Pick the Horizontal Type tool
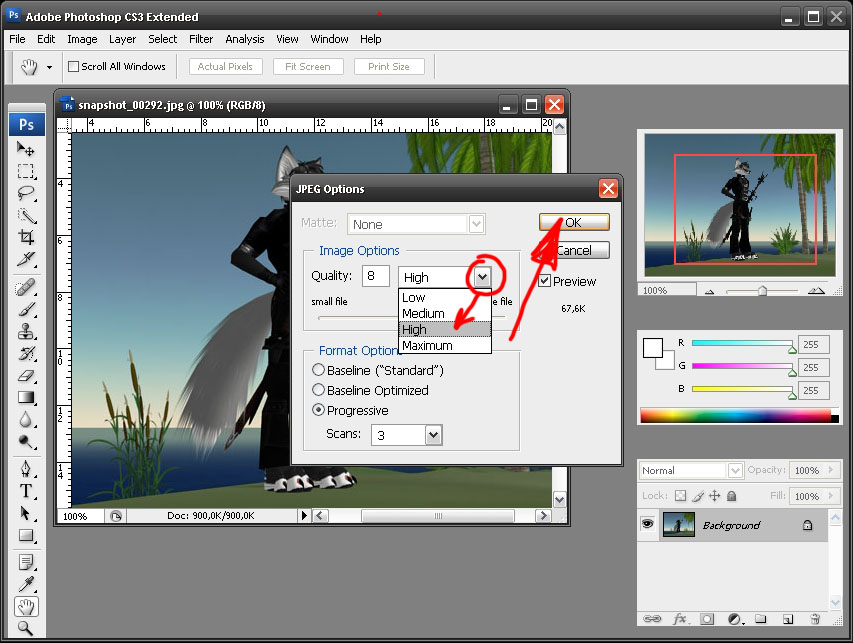The width and height of the screenshot is (853, 643). point(26,491)
